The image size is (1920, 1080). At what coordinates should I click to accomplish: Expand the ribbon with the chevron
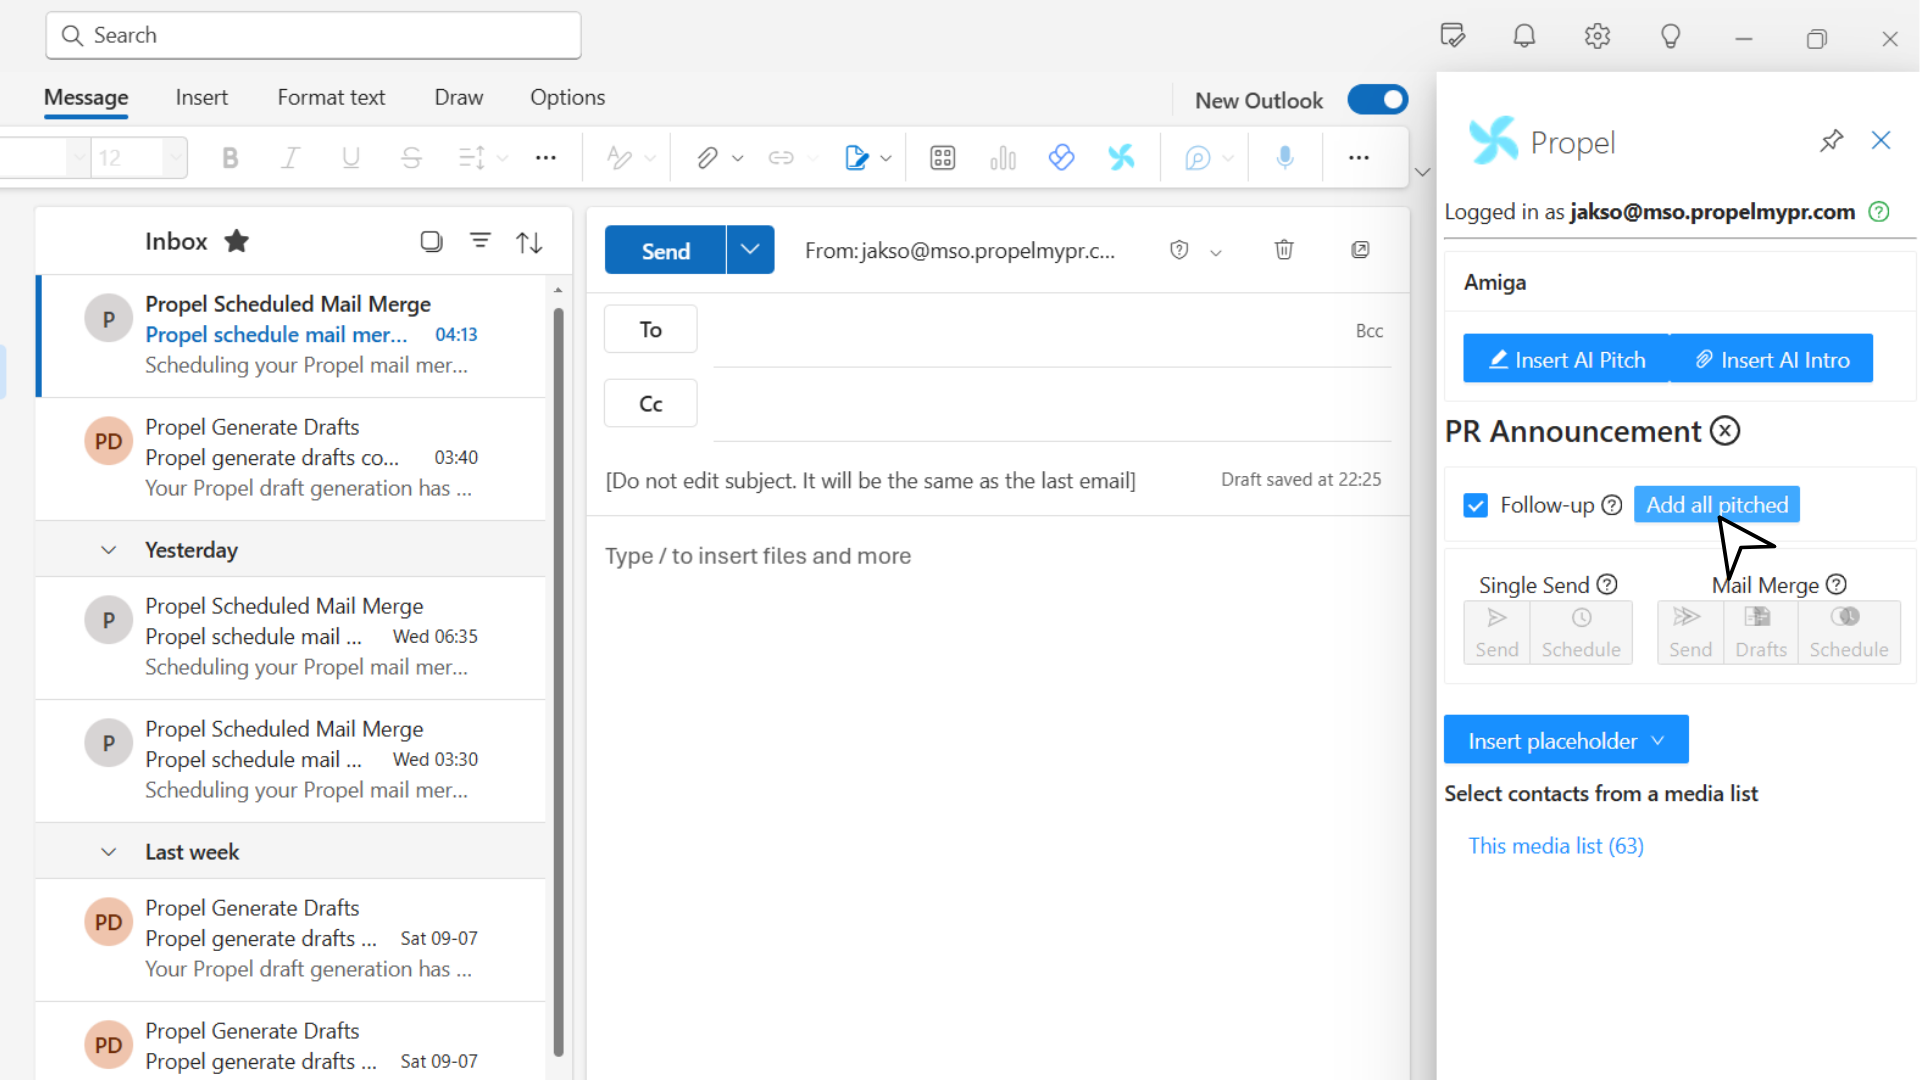tap(1422, 172)
